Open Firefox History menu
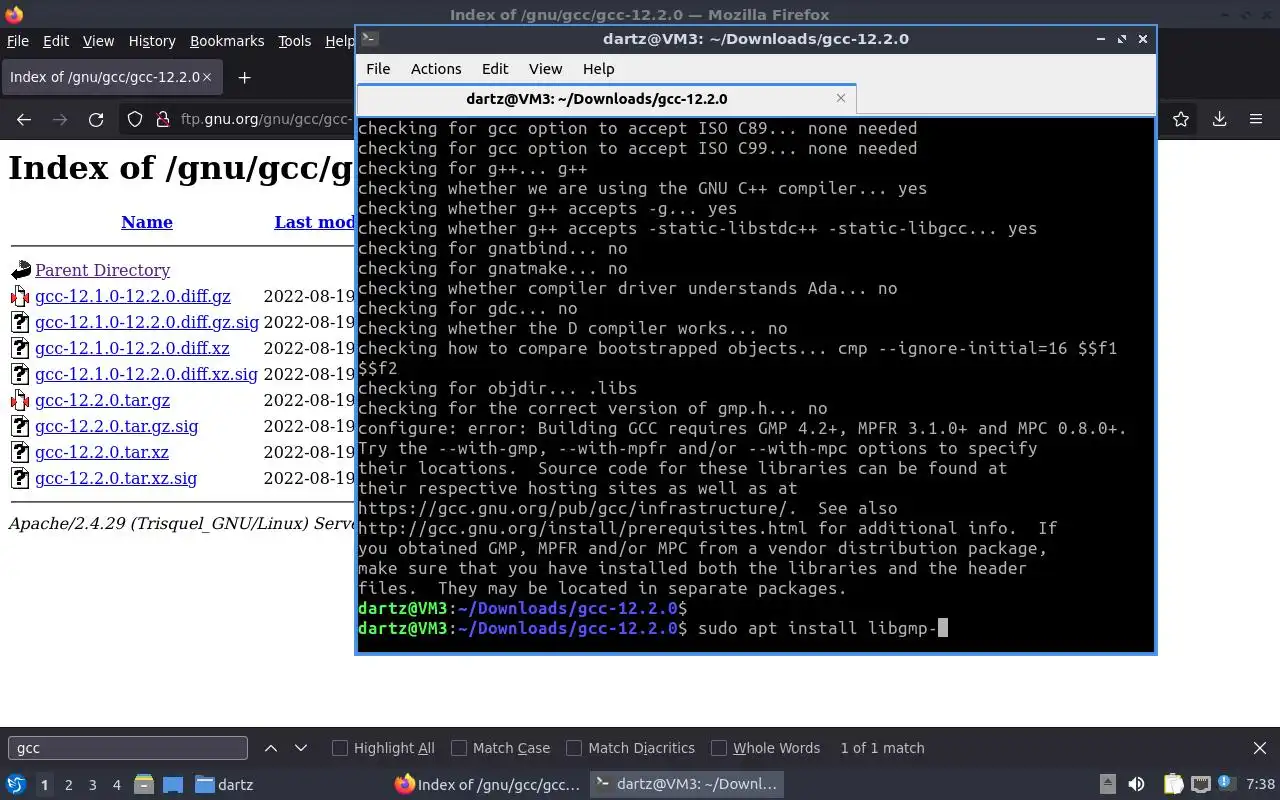 coord(152,41)
